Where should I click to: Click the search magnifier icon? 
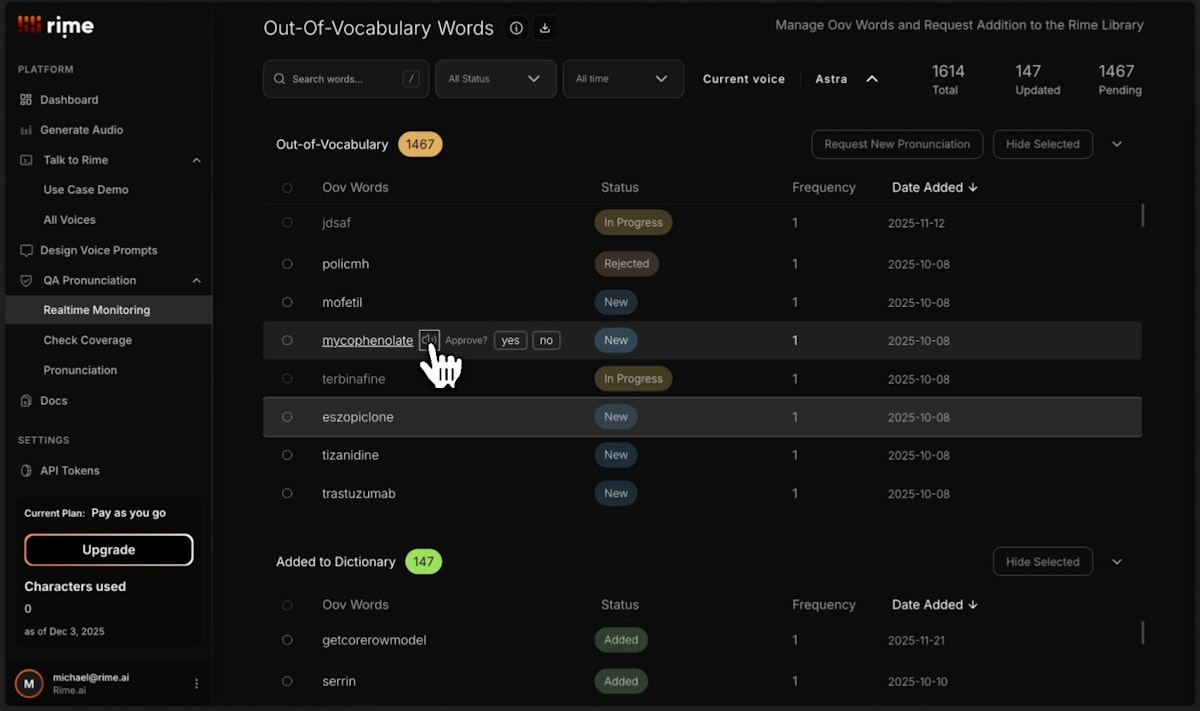[279, 79]
